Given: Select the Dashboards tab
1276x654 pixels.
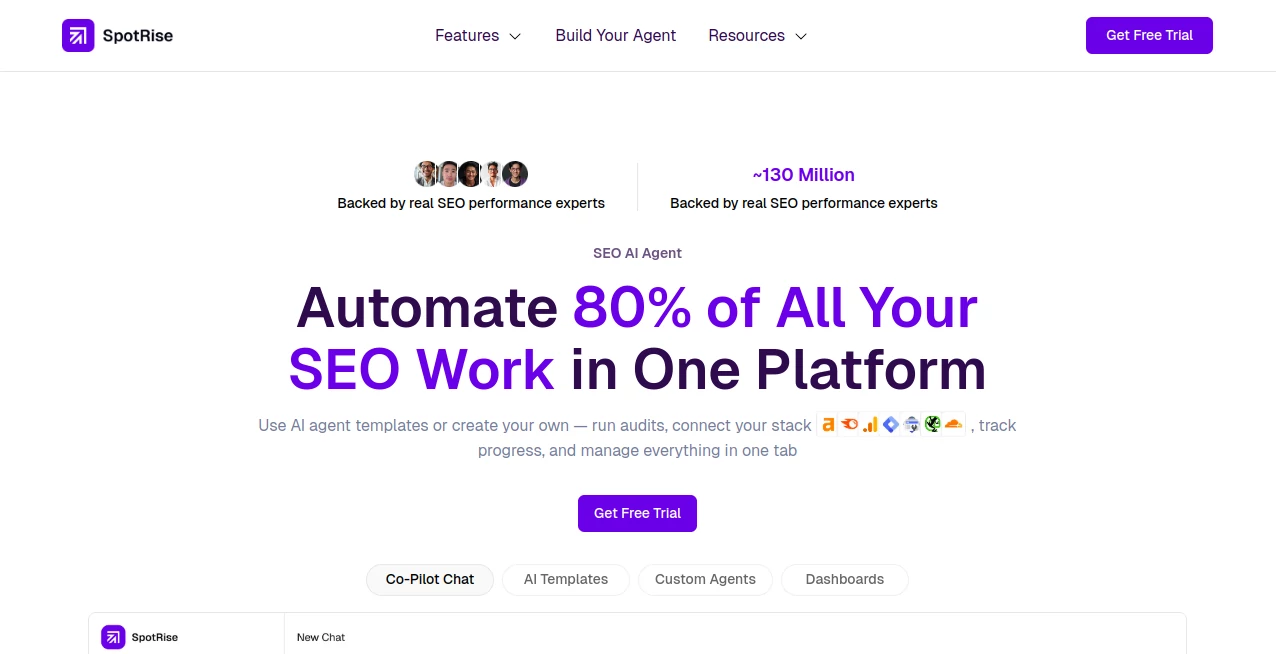Looking at the screenshot, I should (844, 579).
